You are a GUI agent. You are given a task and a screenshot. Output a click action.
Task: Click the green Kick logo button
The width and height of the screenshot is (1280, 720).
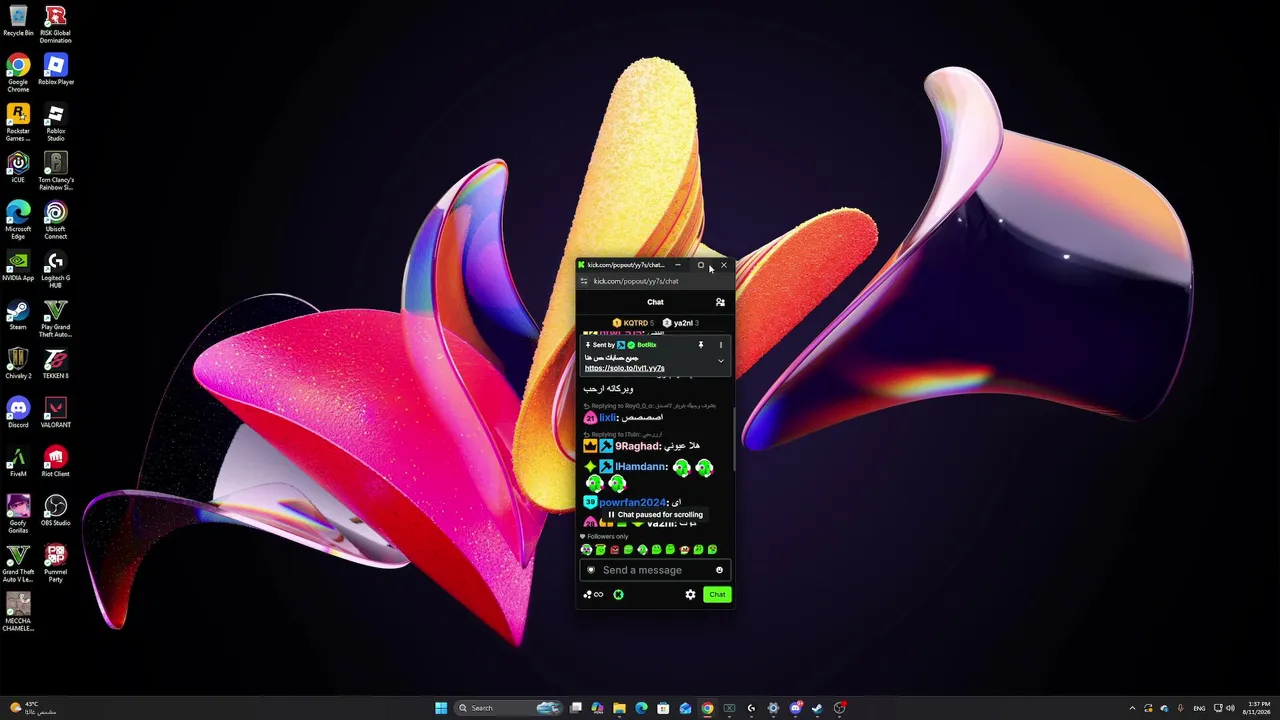618,595
